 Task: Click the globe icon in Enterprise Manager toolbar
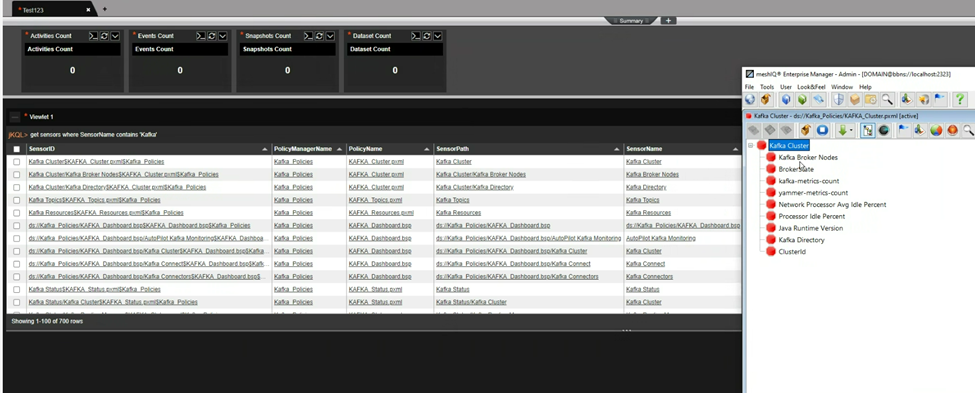(750, 99)
